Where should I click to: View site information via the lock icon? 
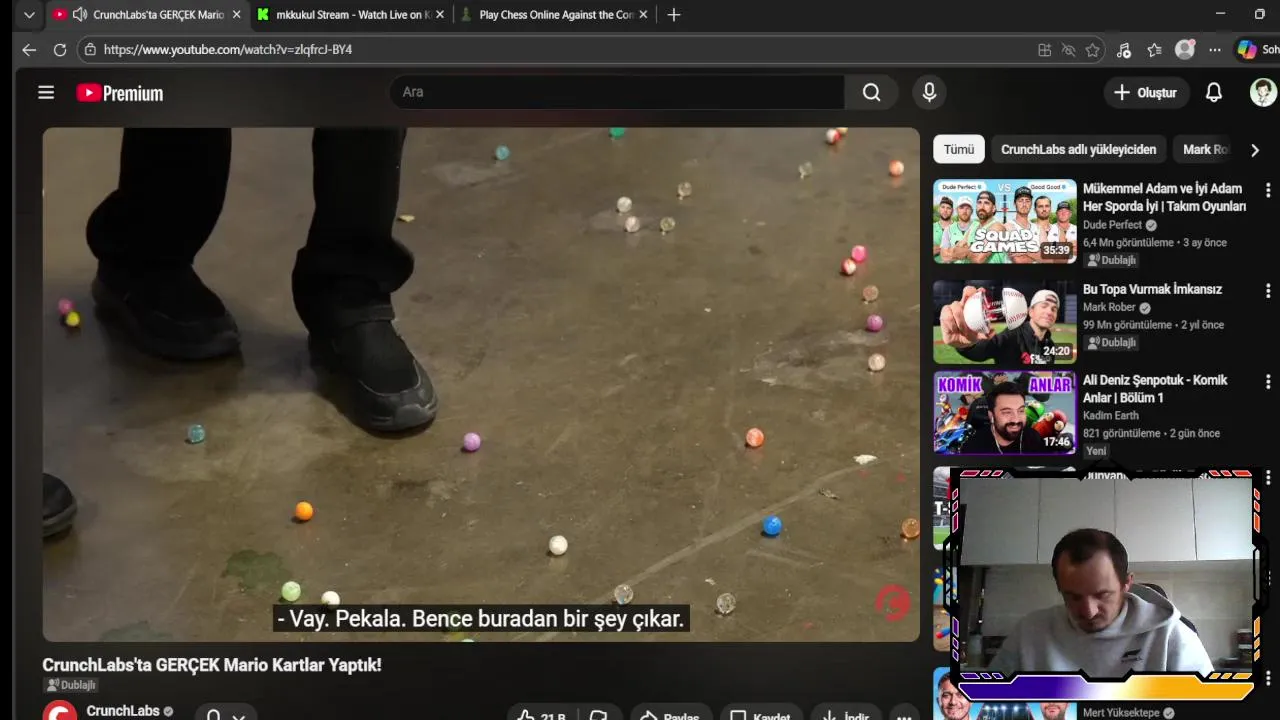pos(91,49)
